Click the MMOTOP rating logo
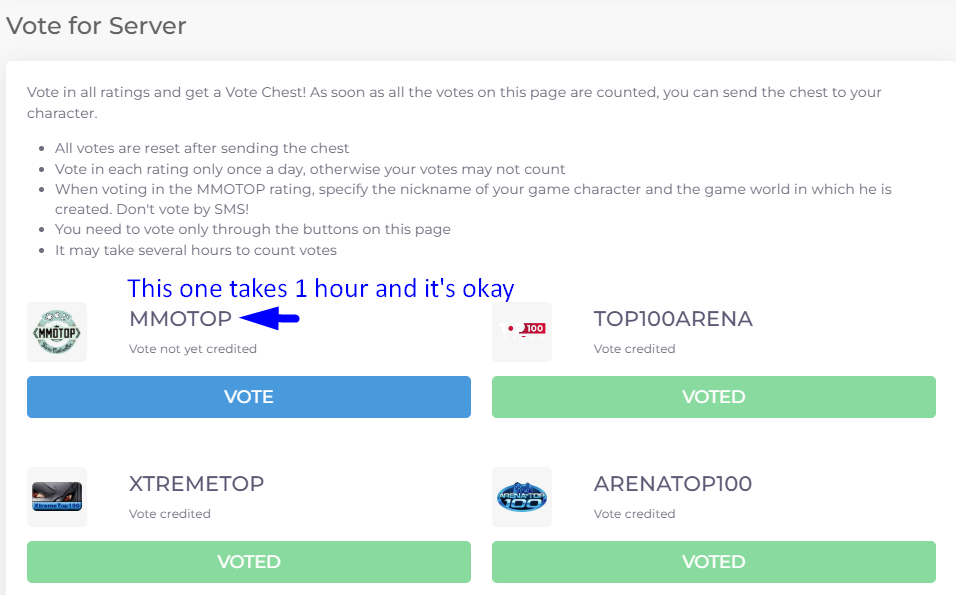956x595 pixels. pos(57,332)
